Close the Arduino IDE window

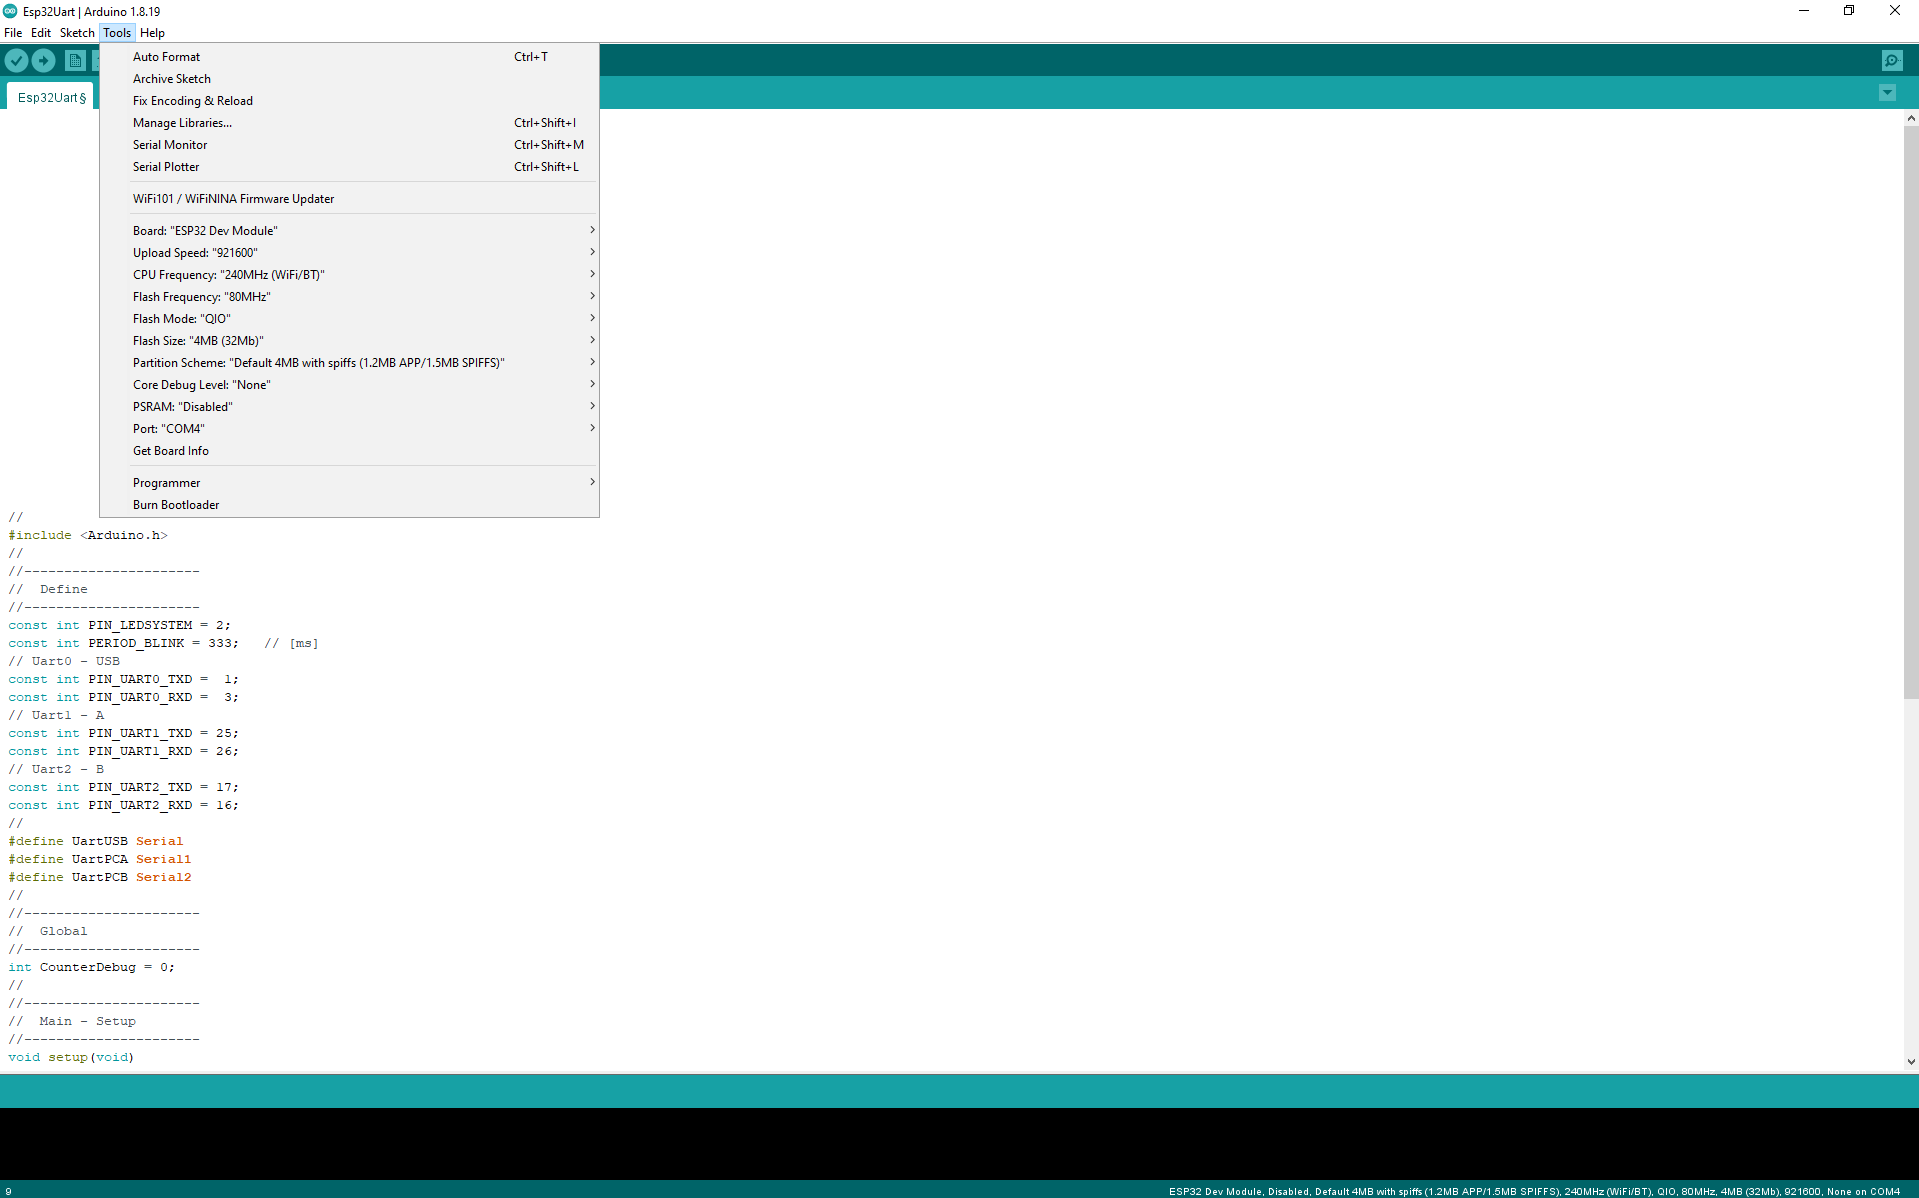coord(1895,11)
